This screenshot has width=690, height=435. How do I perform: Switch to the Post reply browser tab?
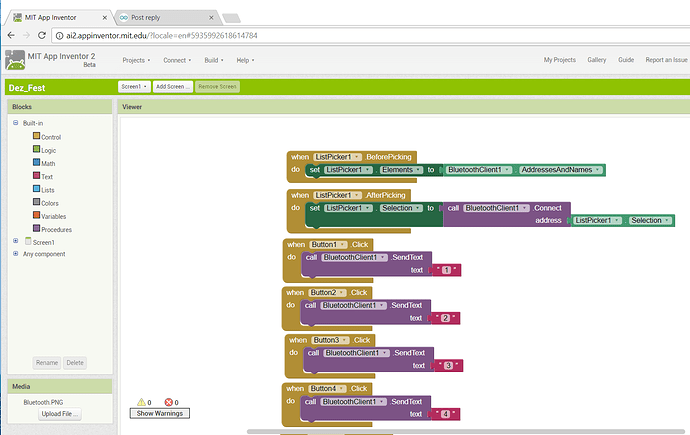pos(166,18)
